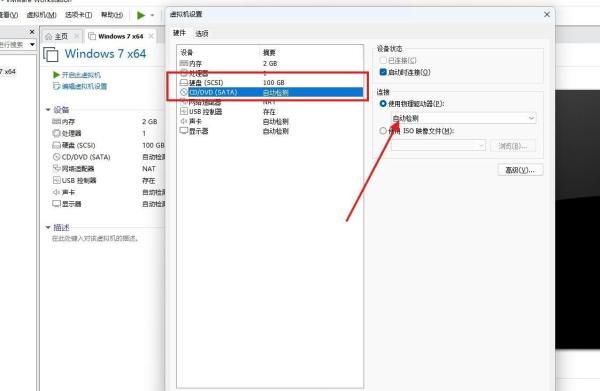Click the 编辑虚拟机设置 link
The height and width of the screenshot is (391, 600).
pos(84,86)
